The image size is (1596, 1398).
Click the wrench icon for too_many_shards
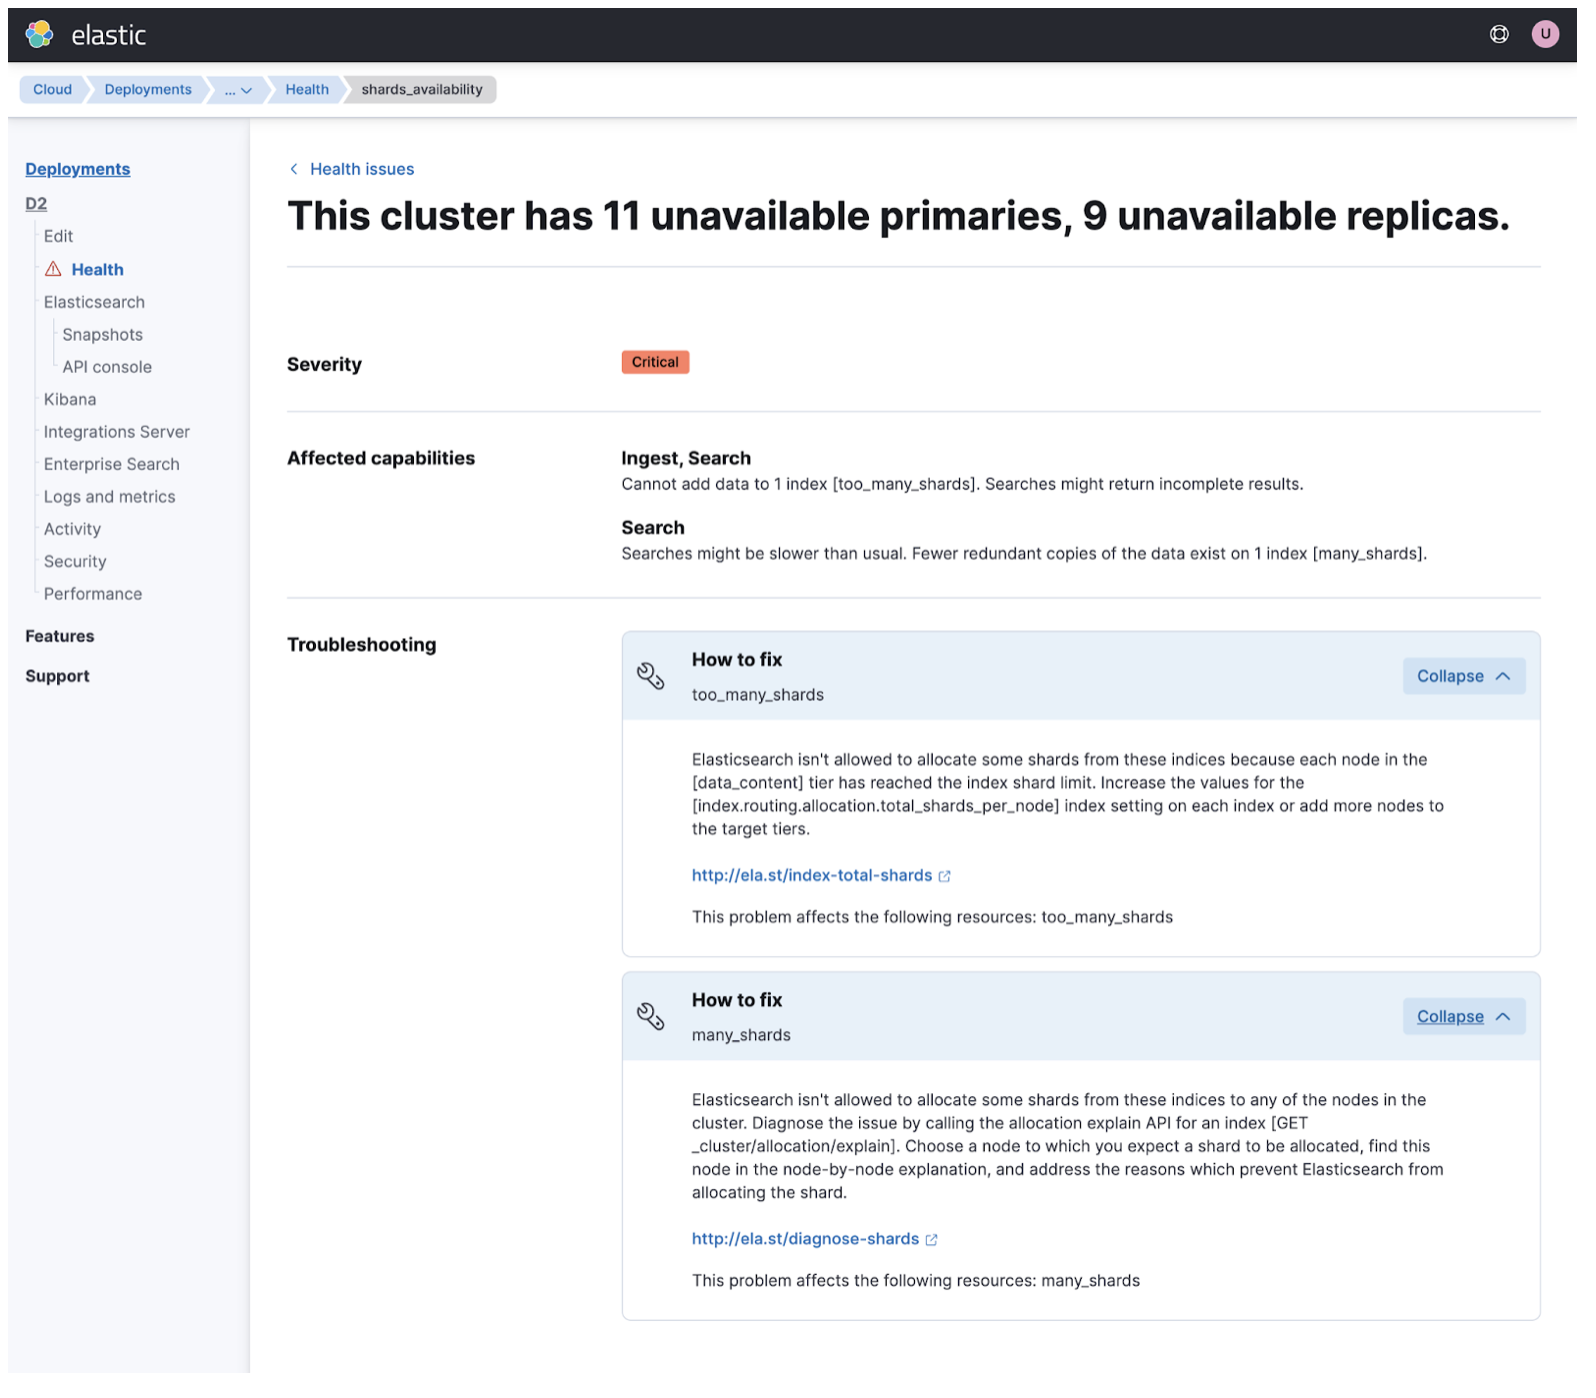pyautogui.click(x=651, y=676)
